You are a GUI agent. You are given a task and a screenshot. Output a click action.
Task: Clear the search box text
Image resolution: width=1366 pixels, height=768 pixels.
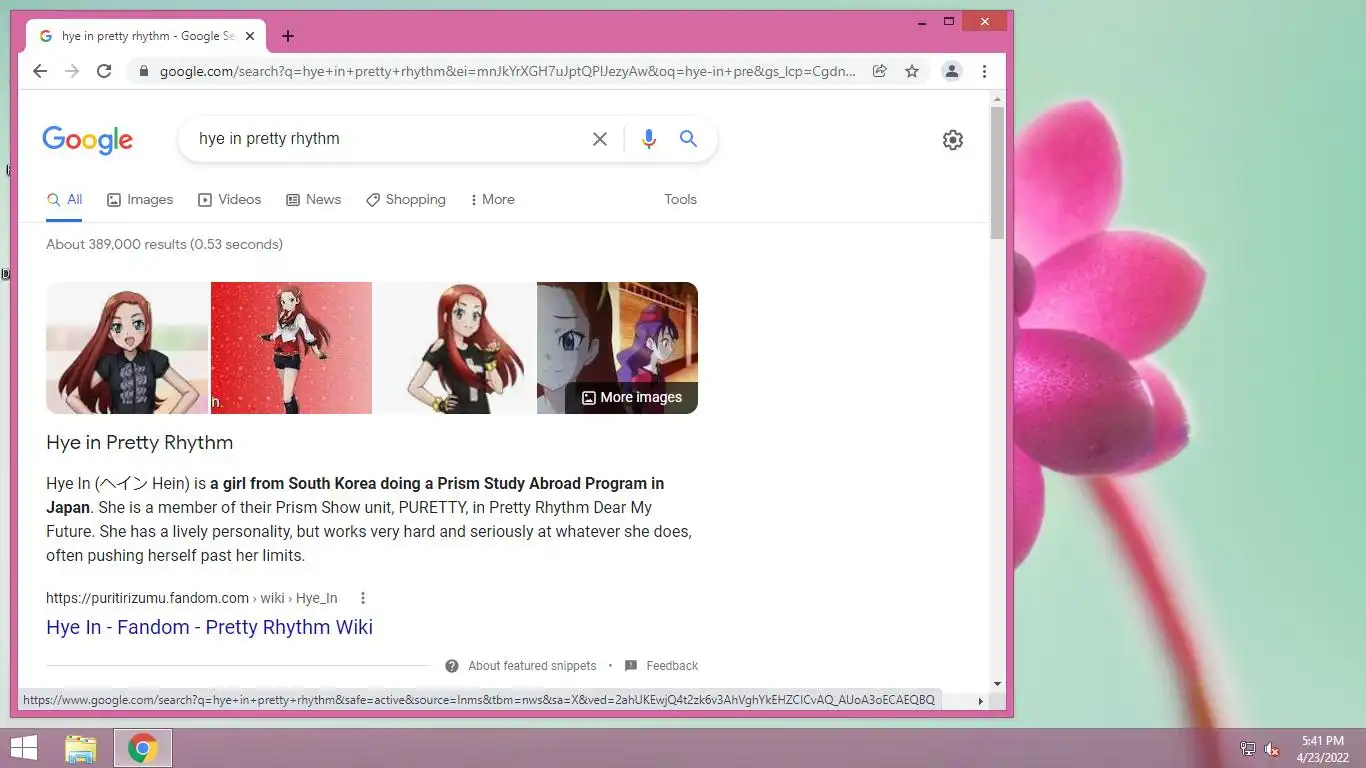point(600,139)
